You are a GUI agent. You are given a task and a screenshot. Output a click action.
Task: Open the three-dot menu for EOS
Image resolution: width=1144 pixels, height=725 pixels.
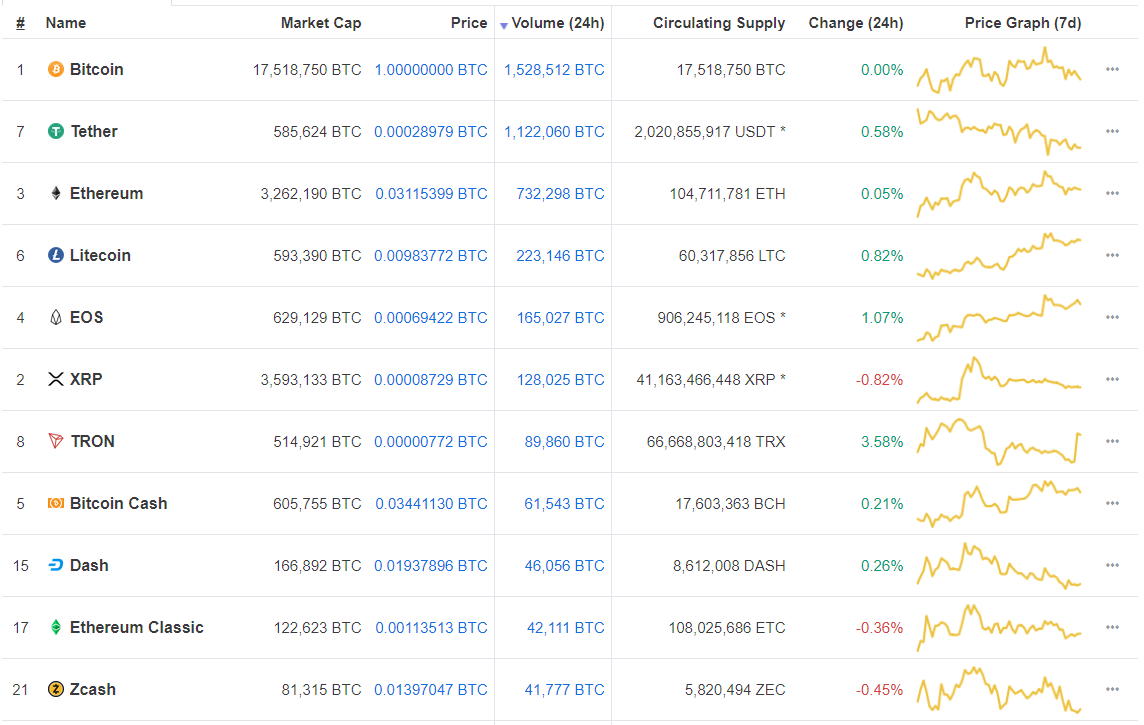click(1112, 318)
